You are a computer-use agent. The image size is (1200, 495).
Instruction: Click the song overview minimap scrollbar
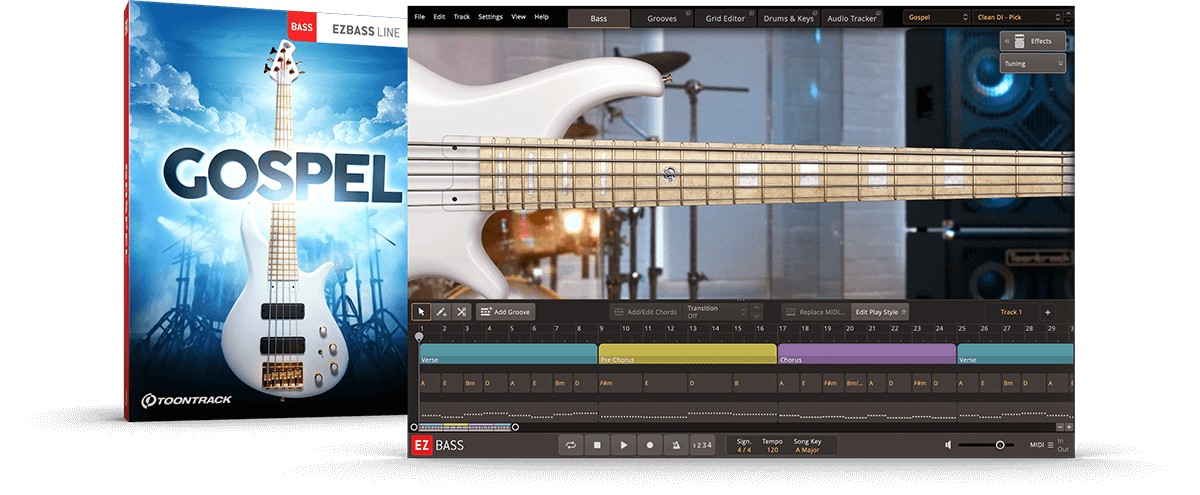coord(465,427)
